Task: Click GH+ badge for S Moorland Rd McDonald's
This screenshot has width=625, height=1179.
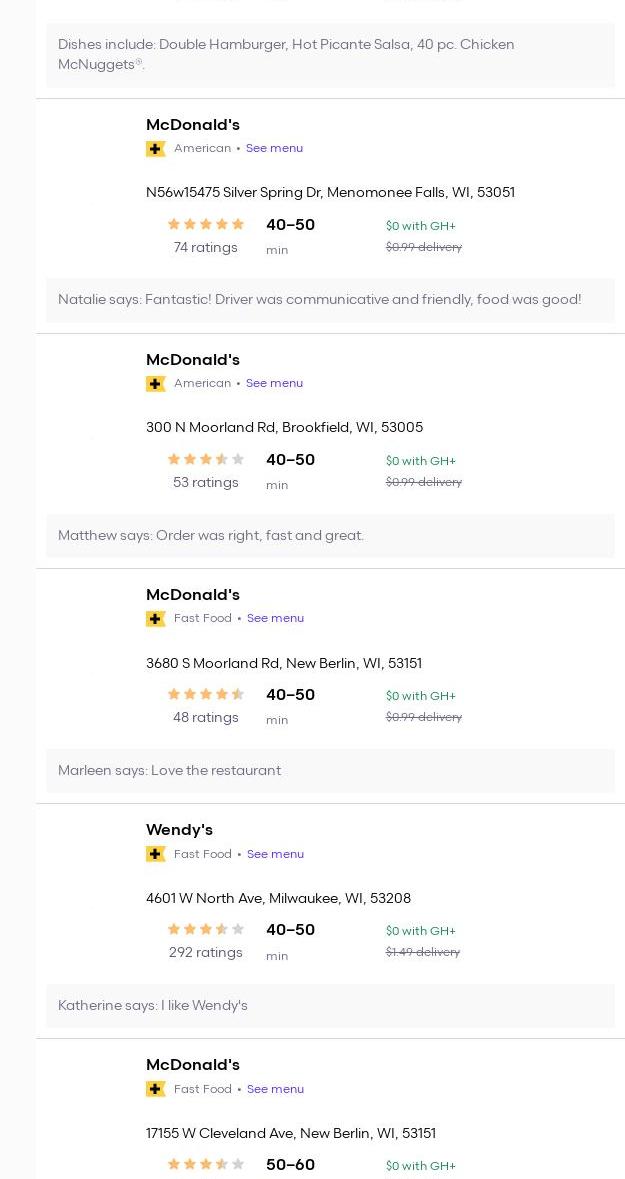Action: tap(155, 619)
